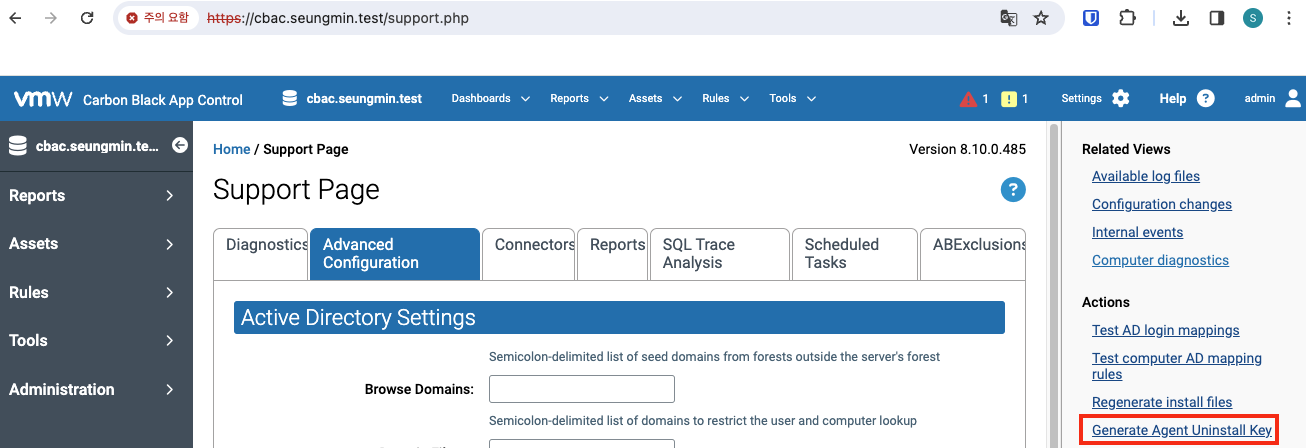Expand the Tools section in the sidebar
This screenshot has height=448, width=1306.
click(x=92, y=340)
